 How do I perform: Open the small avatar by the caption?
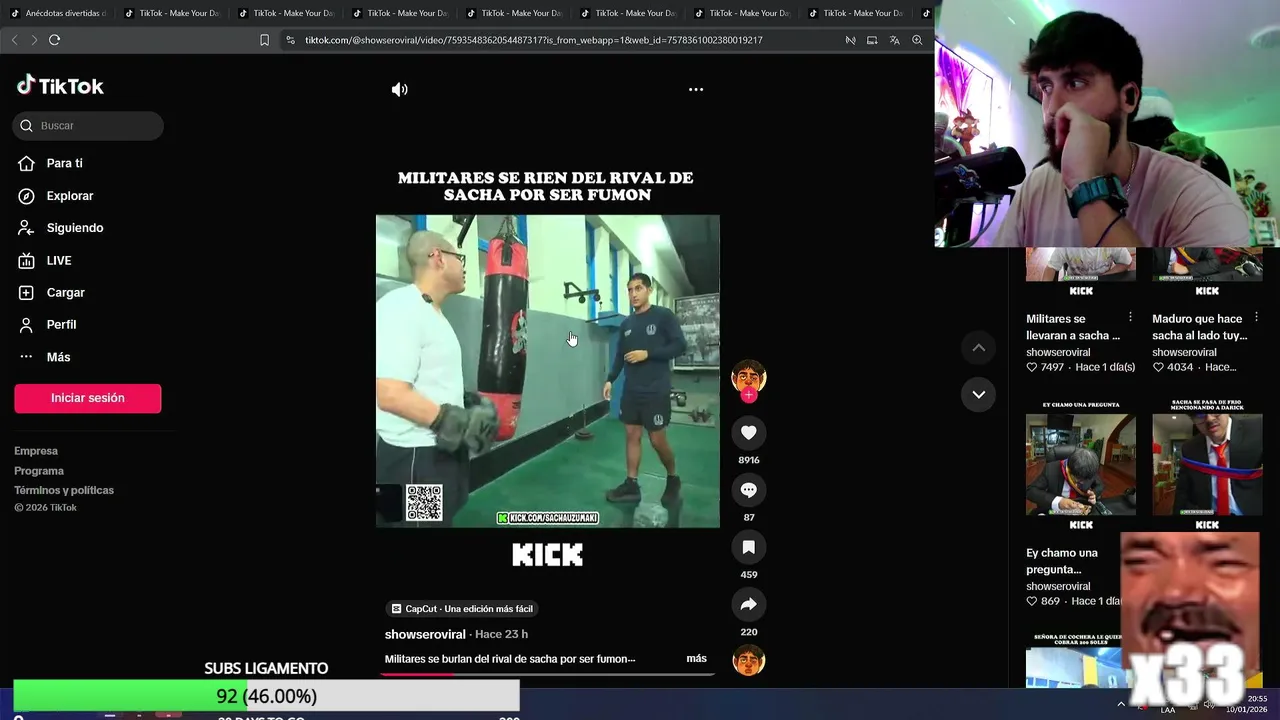(748, 660)
